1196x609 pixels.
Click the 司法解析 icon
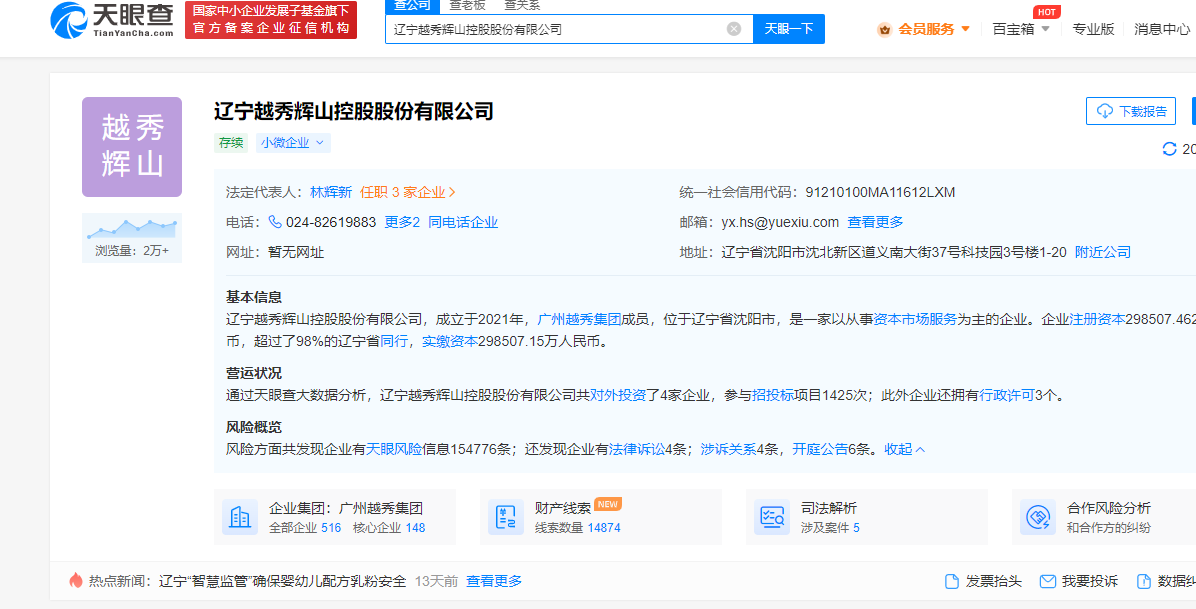773,517
